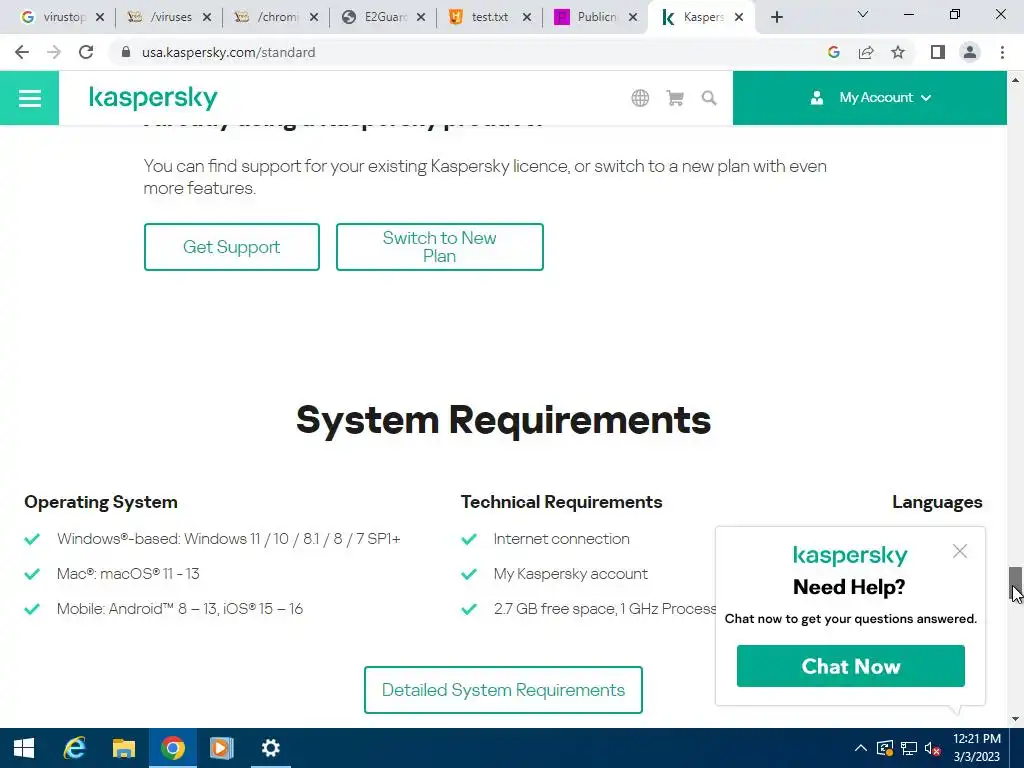Click the Kaspersky logo

[x=153, y=98]
